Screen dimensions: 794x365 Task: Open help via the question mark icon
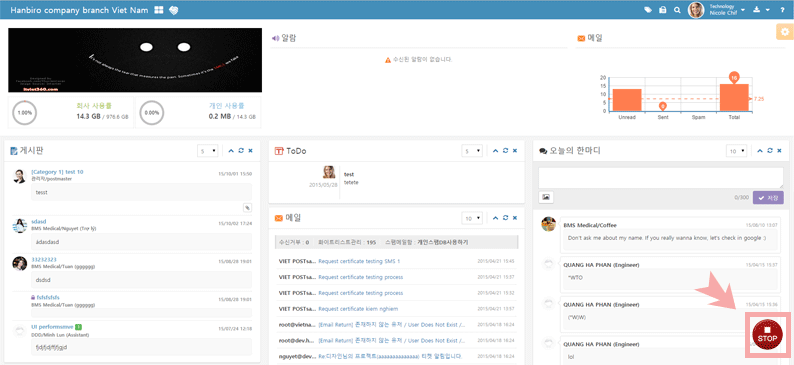tap(782, 10)
